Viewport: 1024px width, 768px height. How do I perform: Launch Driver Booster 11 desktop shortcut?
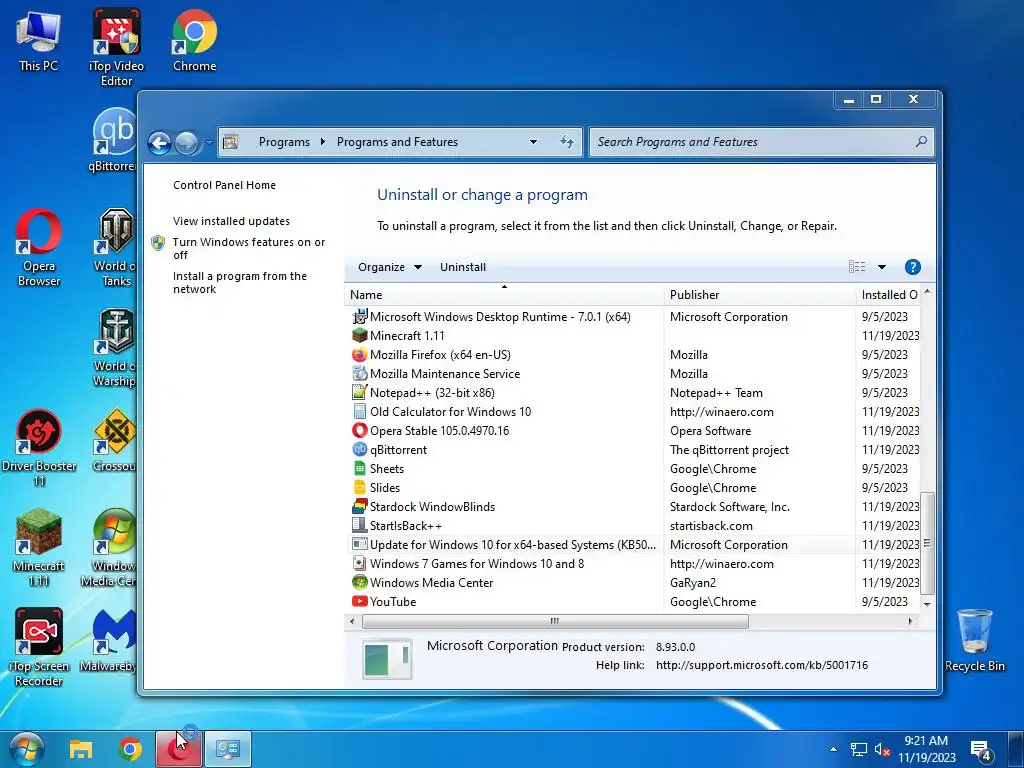tap(39, 448)
